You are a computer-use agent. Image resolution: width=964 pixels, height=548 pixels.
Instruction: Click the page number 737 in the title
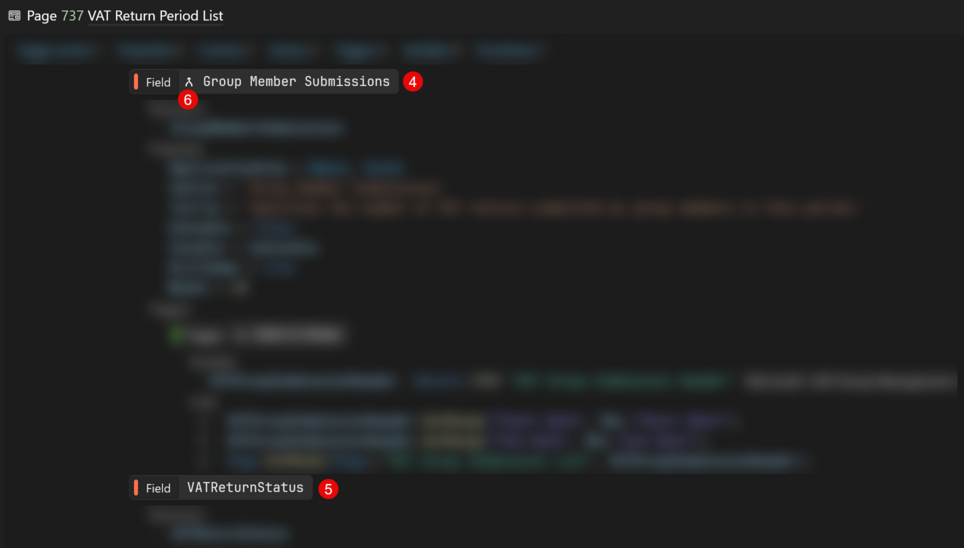72,16
